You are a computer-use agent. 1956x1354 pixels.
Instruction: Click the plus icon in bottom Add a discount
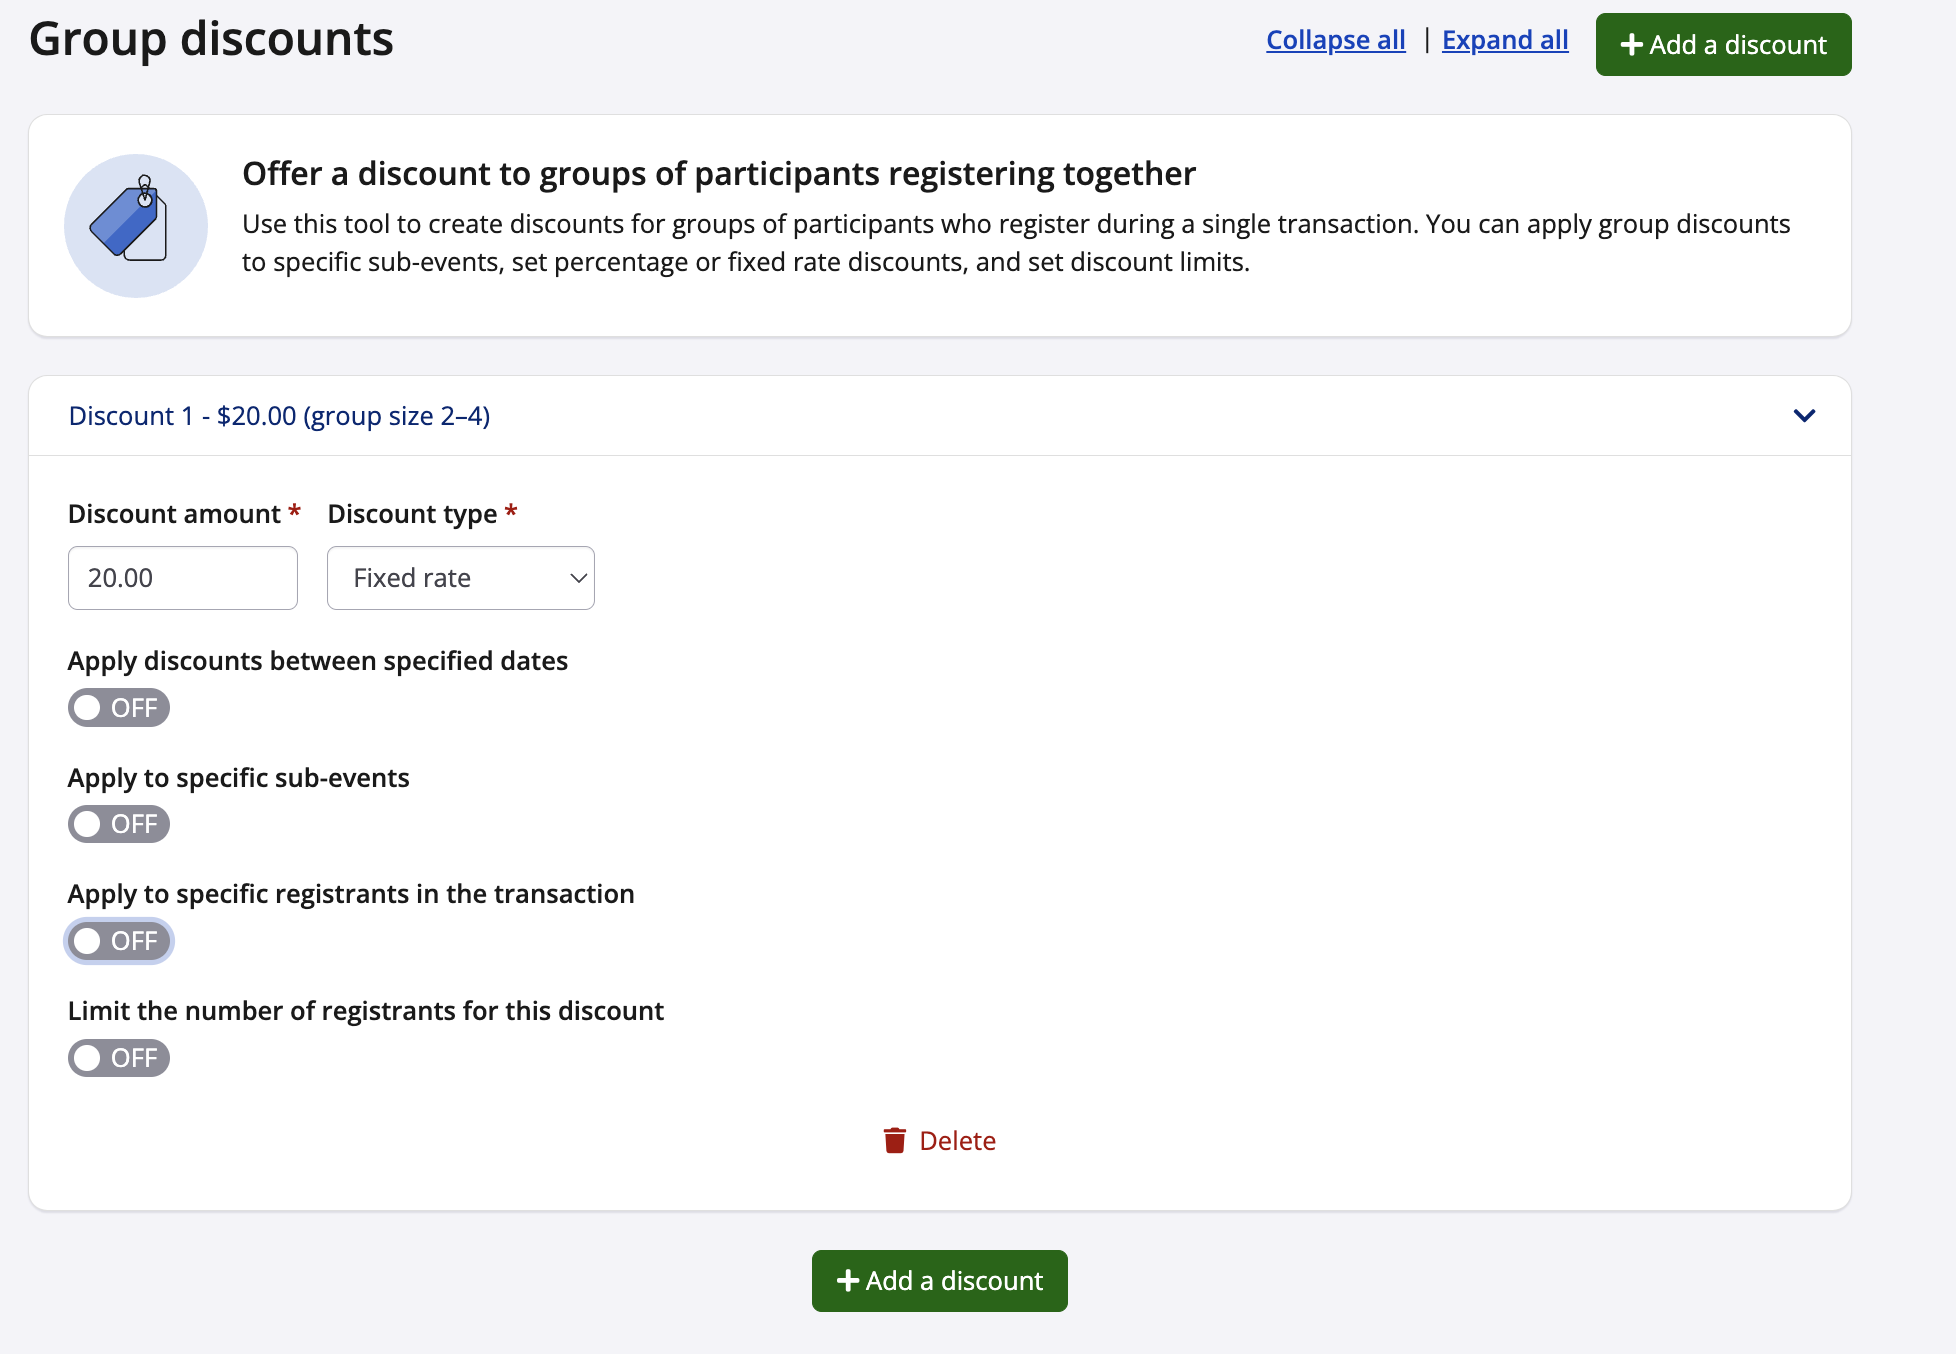click(x=848, y=1281)
